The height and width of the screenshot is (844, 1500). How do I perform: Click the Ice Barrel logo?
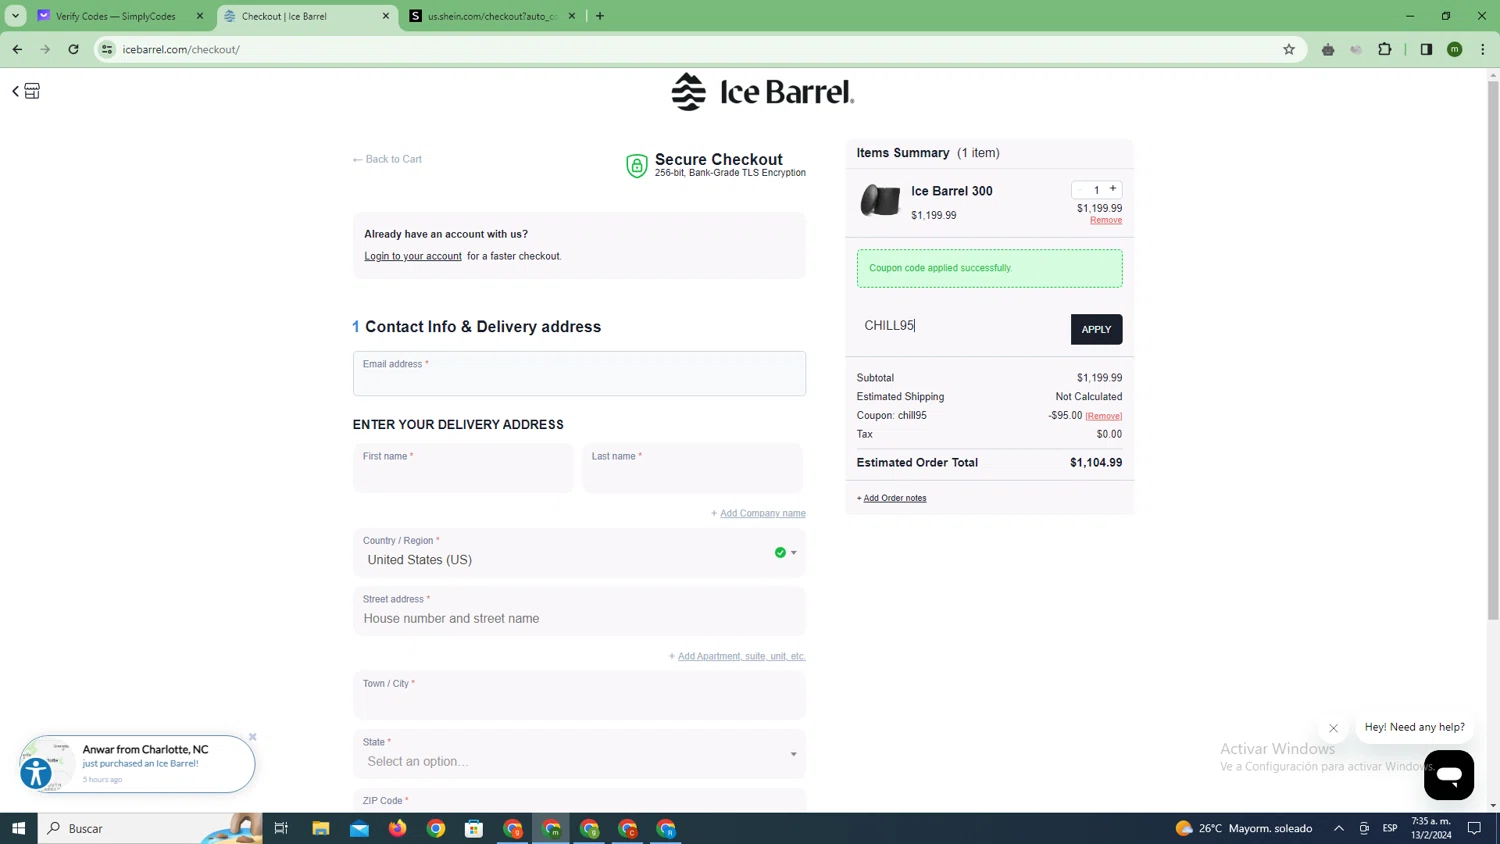click(x=762, y=92)
